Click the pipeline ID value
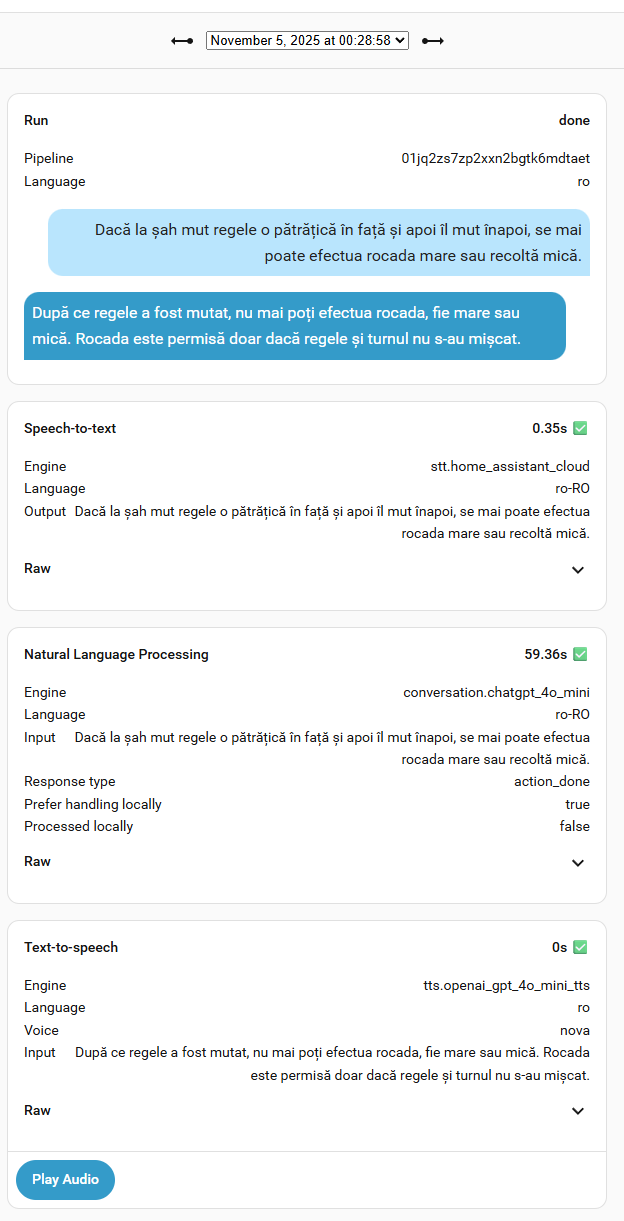Viewport: 624px width, 1221px height. tap(495, 158)
